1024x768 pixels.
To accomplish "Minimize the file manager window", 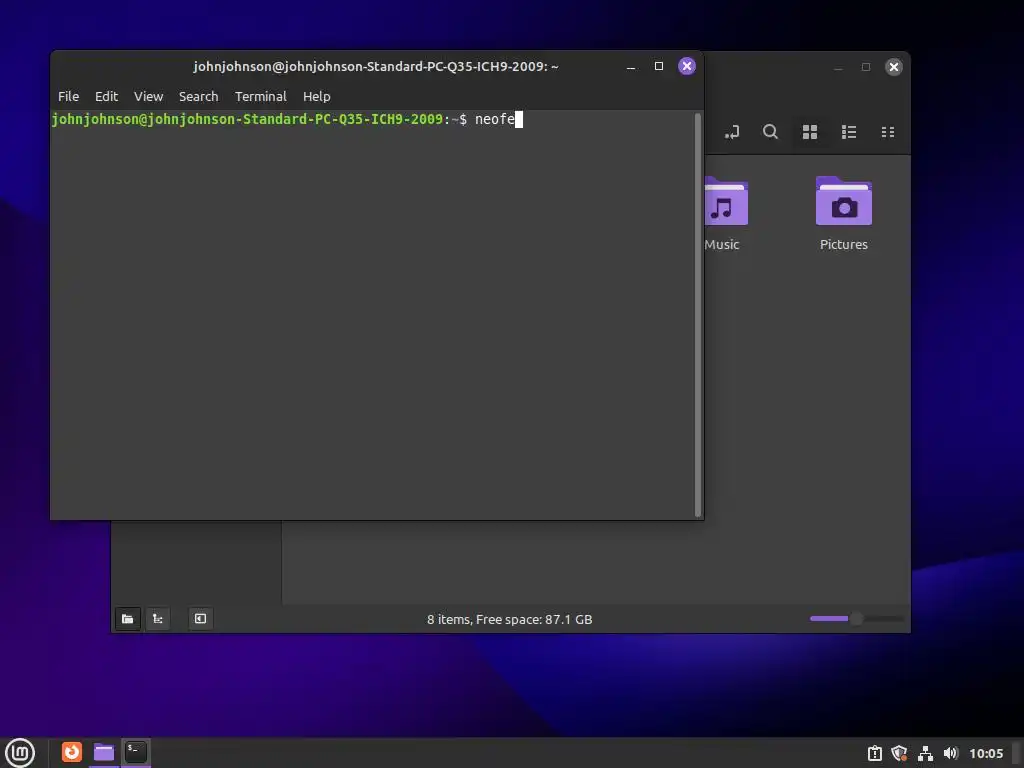I will click(x=838, y=67).
